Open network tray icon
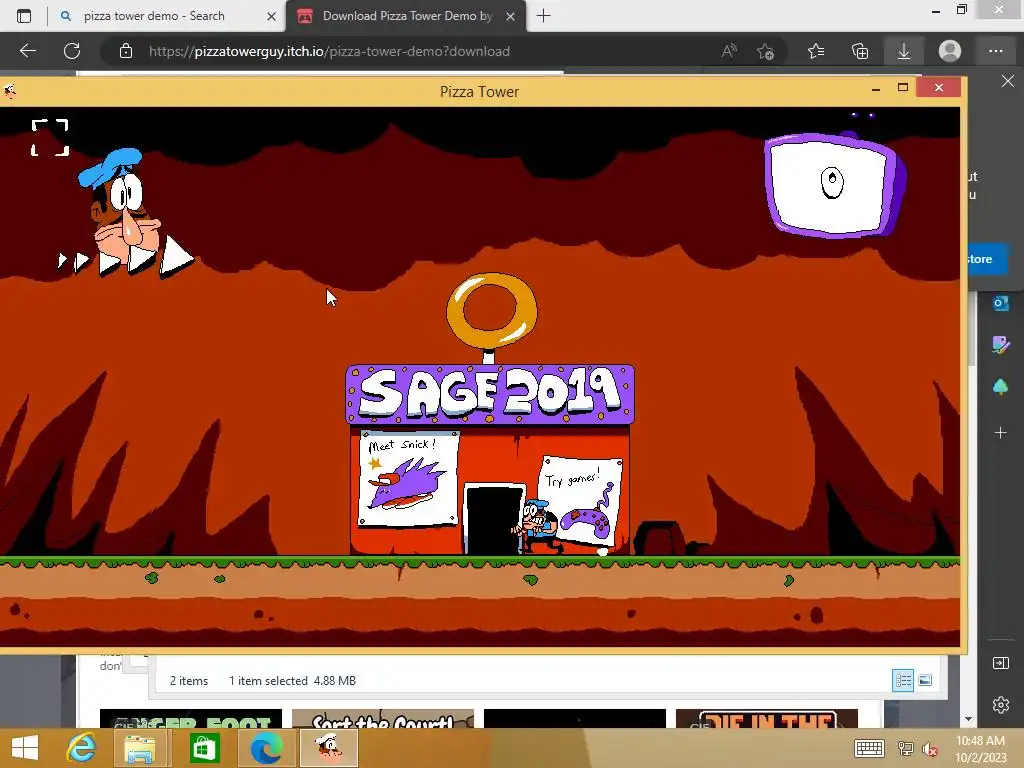Screen dimensions: 1024x768 click(905, 748)
